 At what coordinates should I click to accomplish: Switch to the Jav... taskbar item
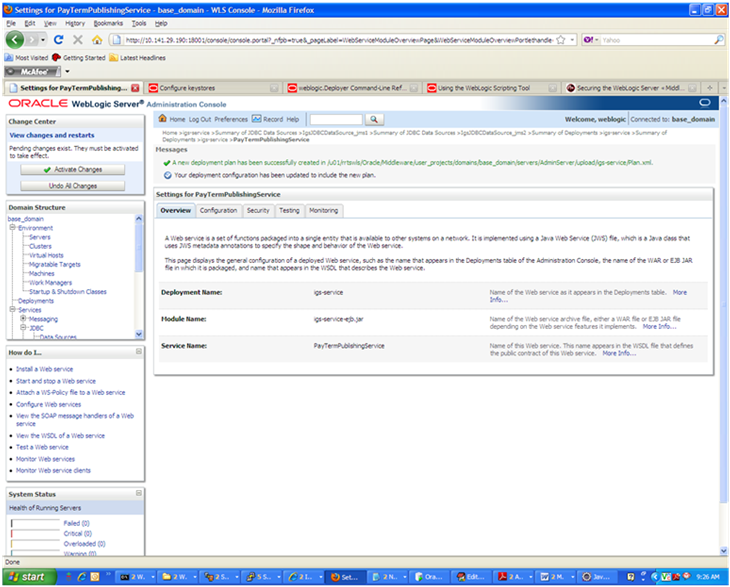point(597,577)
